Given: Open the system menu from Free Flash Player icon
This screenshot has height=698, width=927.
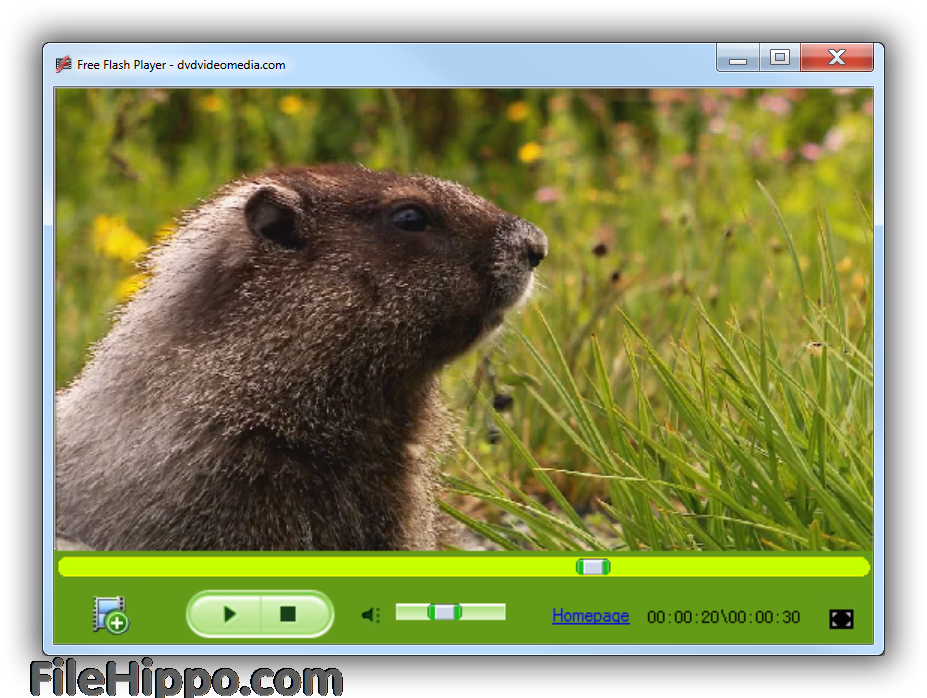Looking at the screenshot, I should [63, 65].
